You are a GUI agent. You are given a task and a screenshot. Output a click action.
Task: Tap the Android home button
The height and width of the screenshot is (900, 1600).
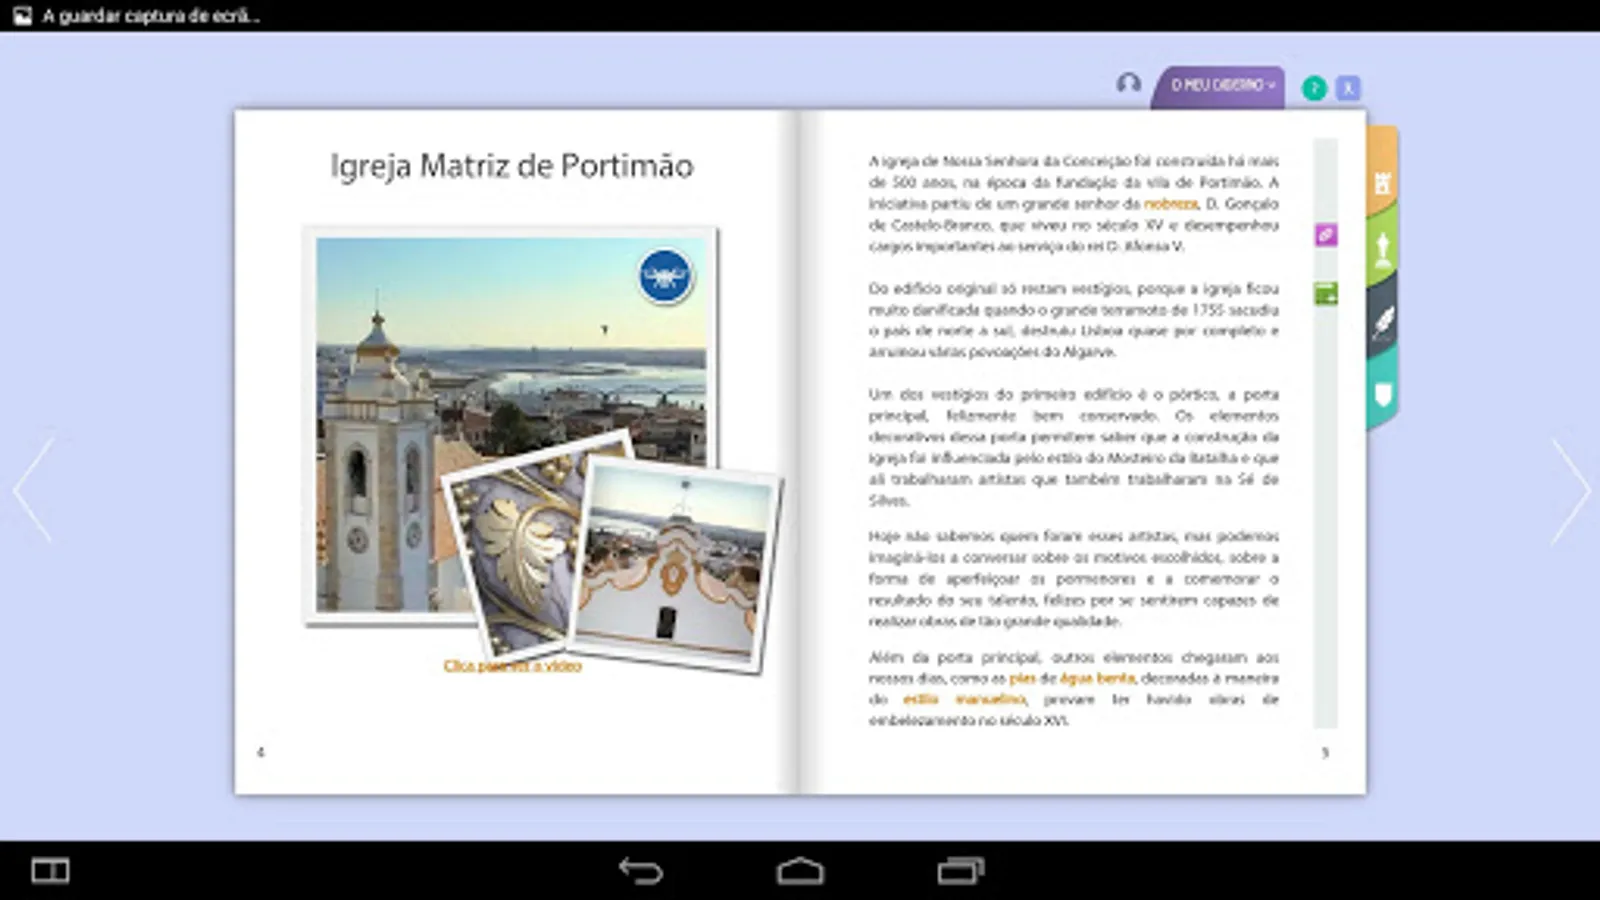(x=800, y=871)
